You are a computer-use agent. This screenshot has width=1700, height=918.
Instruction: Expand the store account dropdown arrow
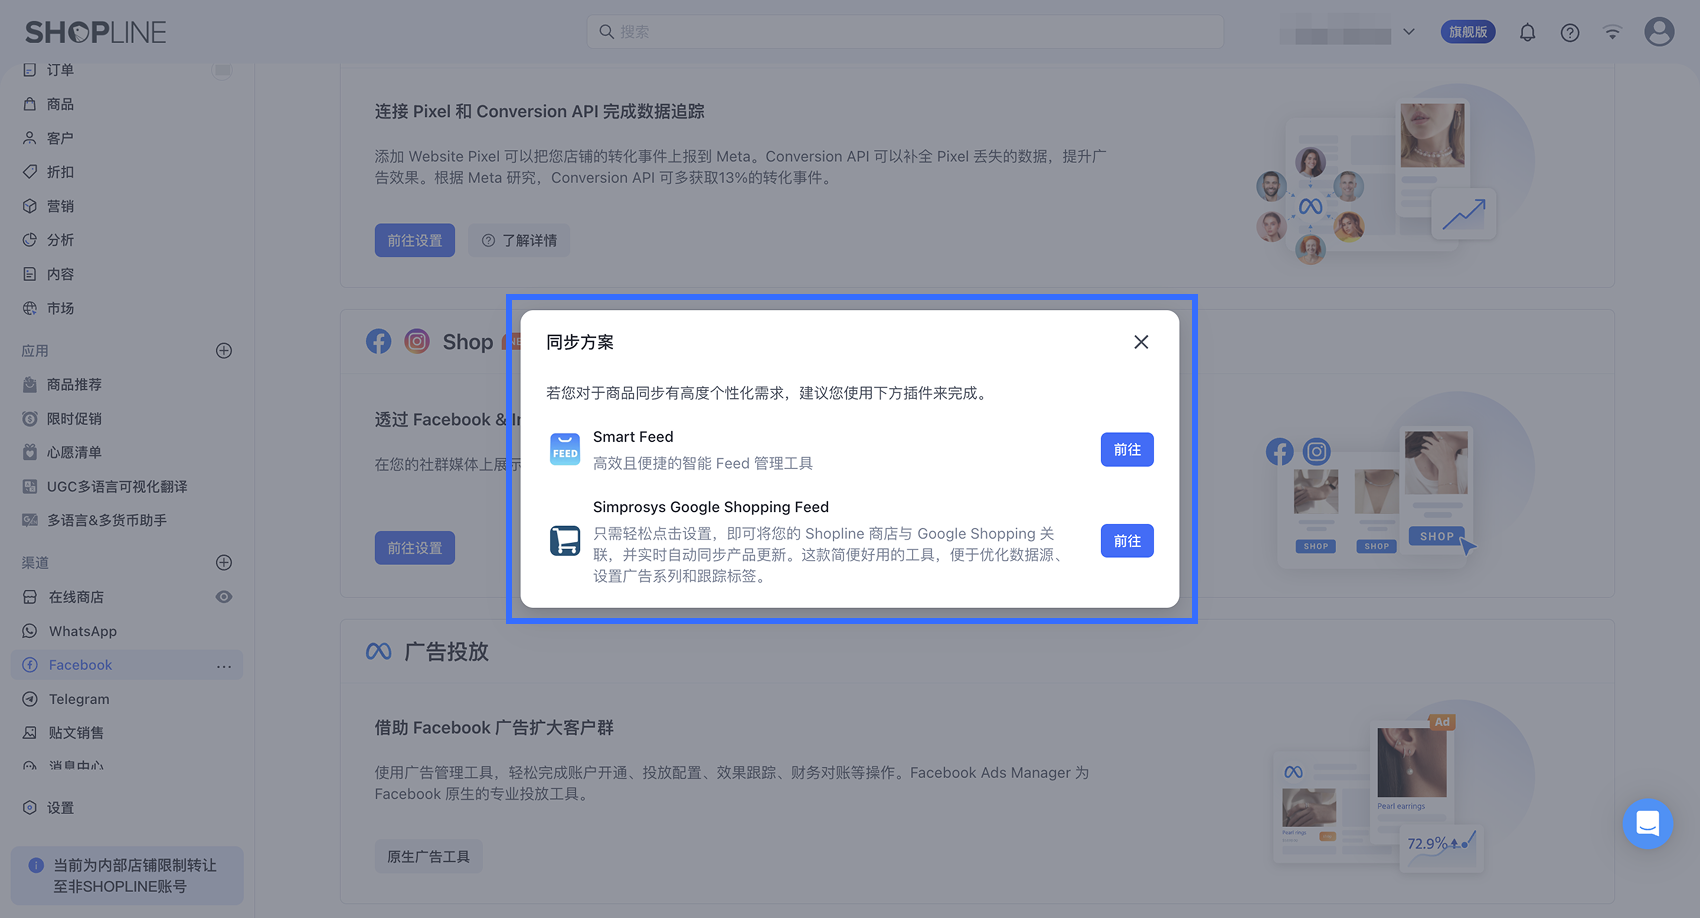1409,32
